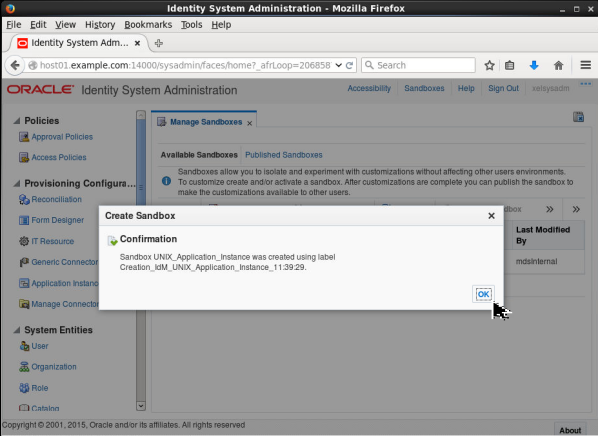Expand the first toolbar overflow chevron
This screenshot has width=598, height=436.
point(549,209)
